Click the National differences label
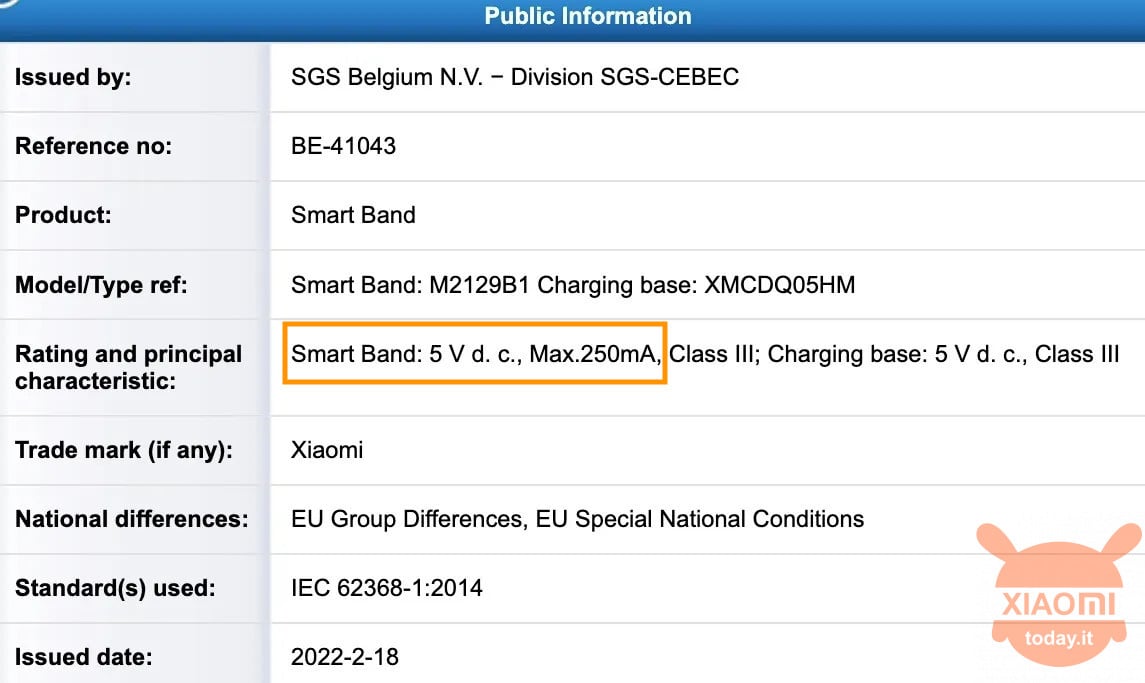This screenshot has width=1145, height=683. click(131, 519)
